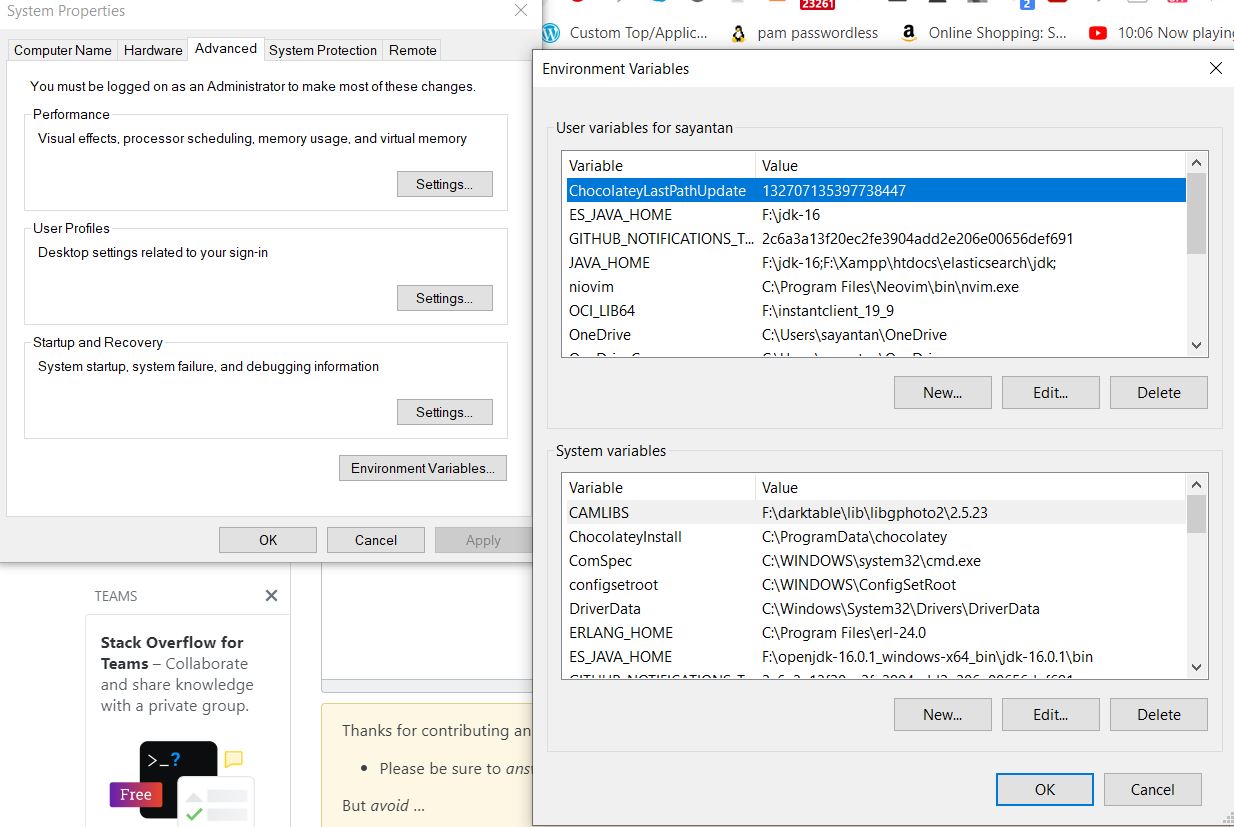The image size is (1234, 827).
Task: Select the JAVA_HOME user variable
Action: coord(875,263)
